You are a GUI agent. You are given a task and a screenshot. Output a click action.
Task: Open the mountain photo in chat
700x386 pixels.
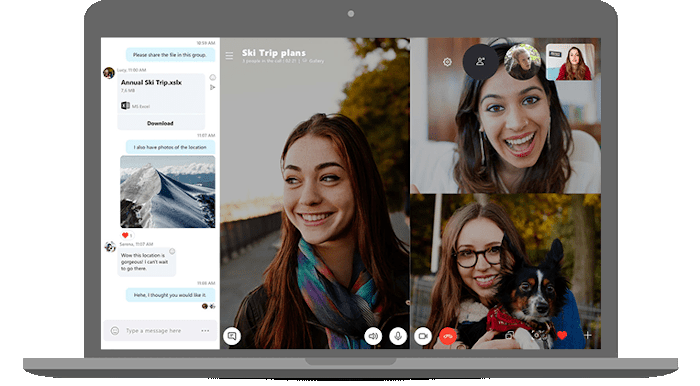click(167, 192)
